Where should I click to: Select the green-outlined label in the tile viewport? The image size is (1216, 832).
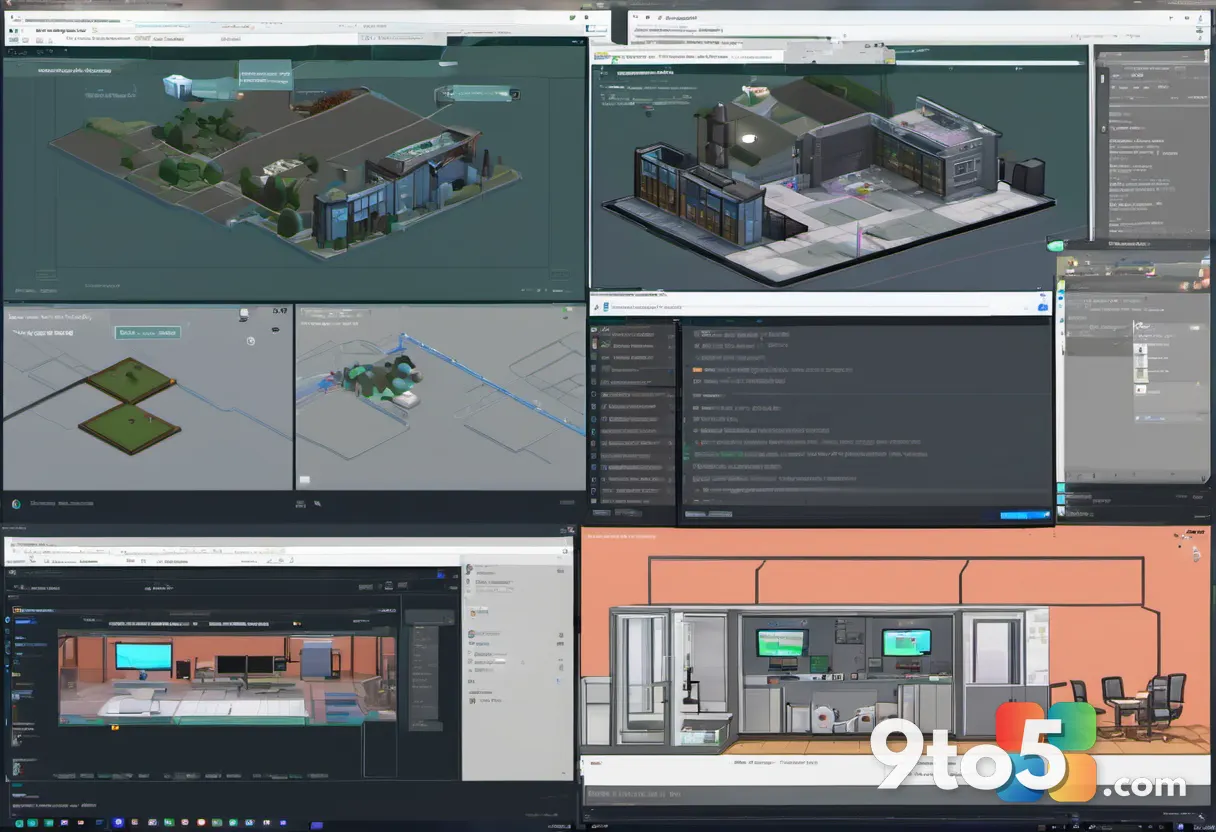(x=147, y=332)
